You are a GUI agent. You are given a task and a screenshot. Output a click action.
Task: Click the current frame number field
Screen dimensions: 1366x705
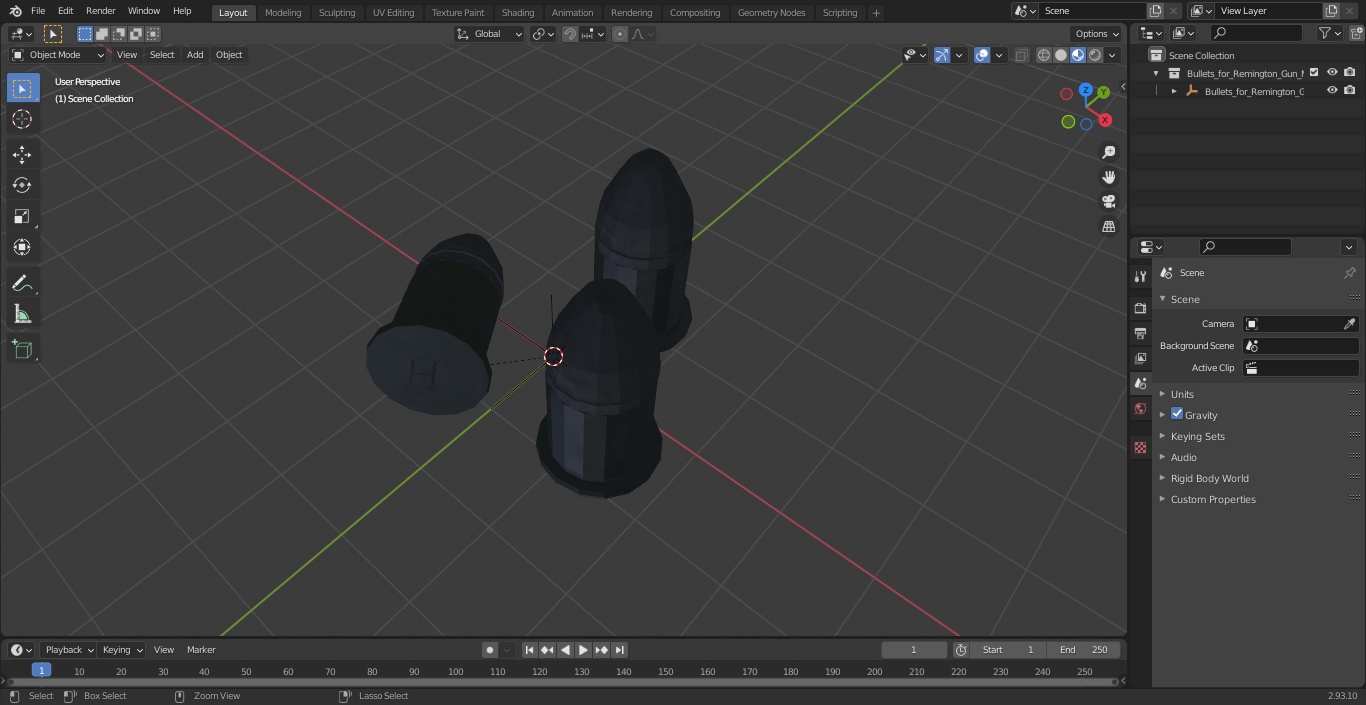(914, 650)
